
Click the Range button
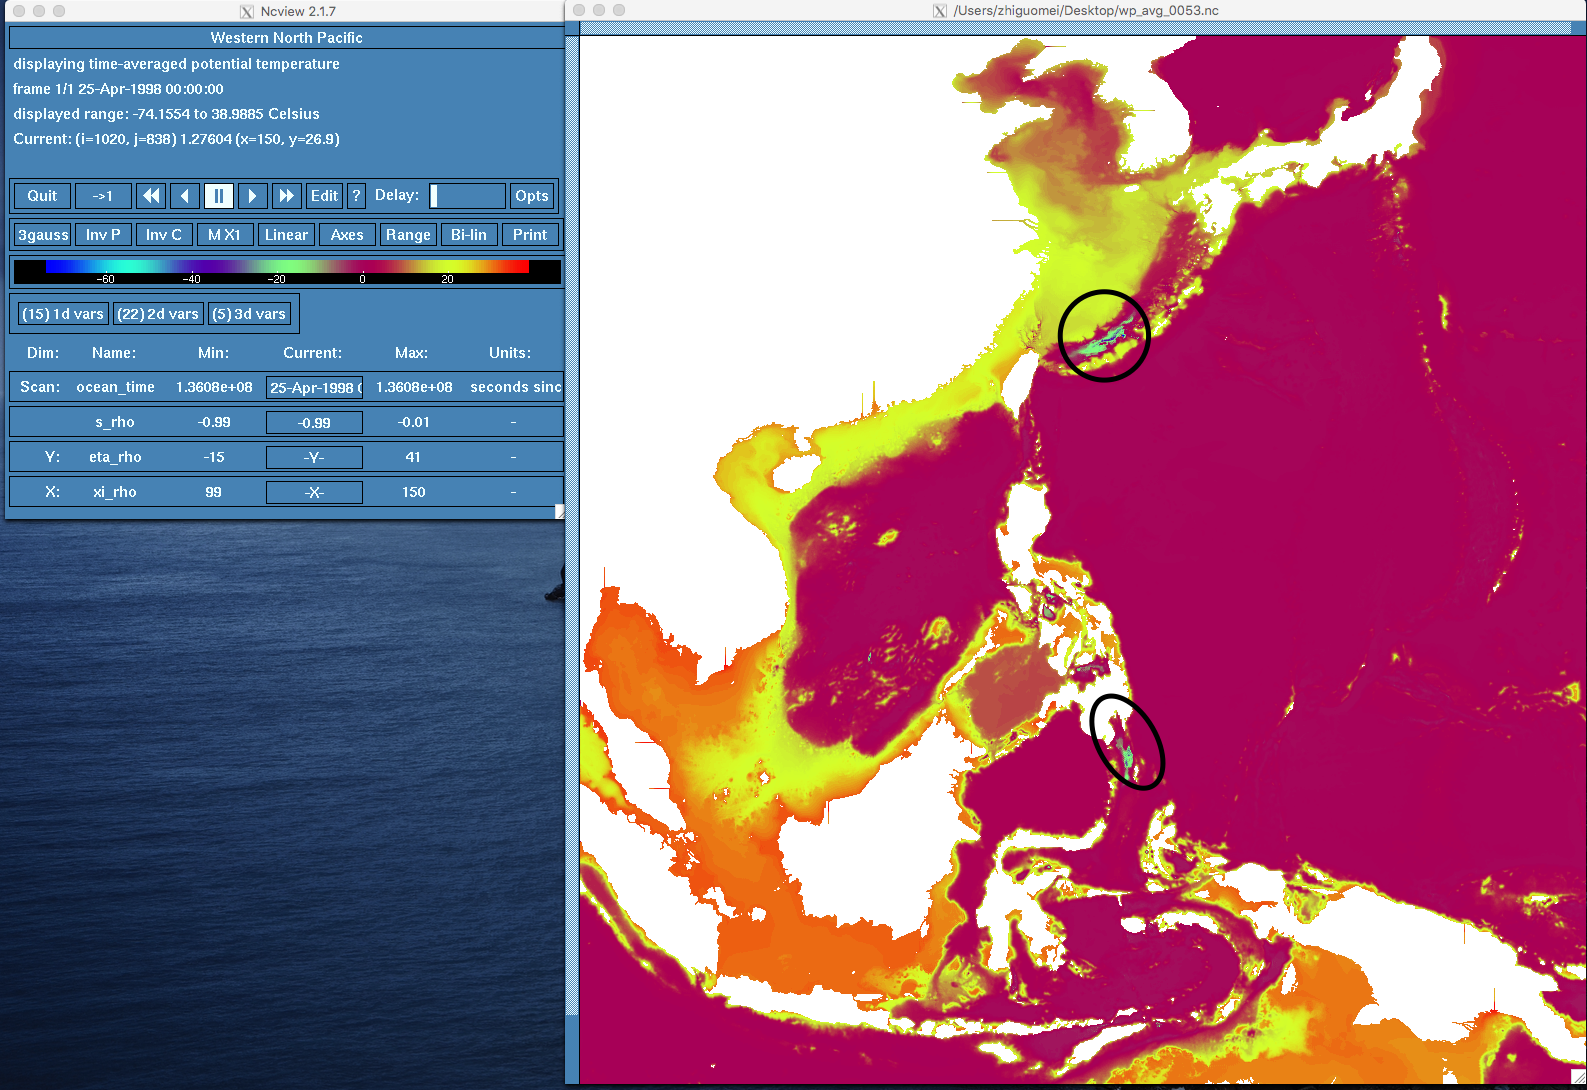408,235
